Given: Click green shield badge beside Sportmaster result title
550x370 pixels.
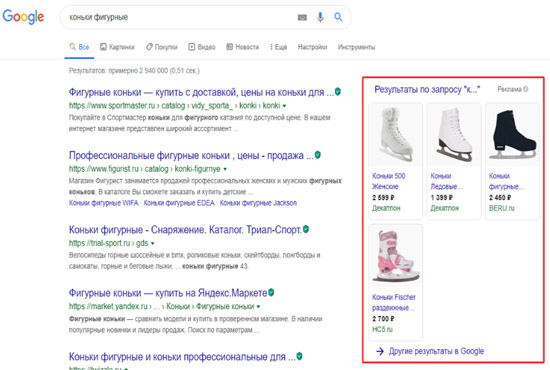Looking at the screenshot, I should [338, 92].
